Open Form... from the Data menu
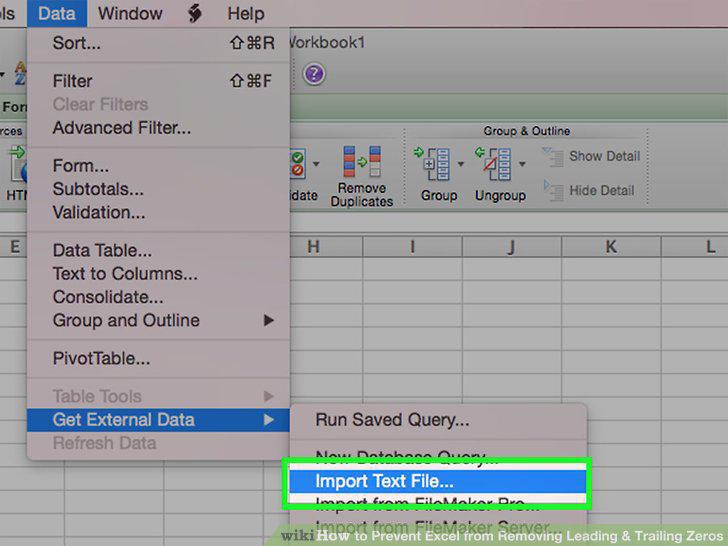 (x=159, y=166)
